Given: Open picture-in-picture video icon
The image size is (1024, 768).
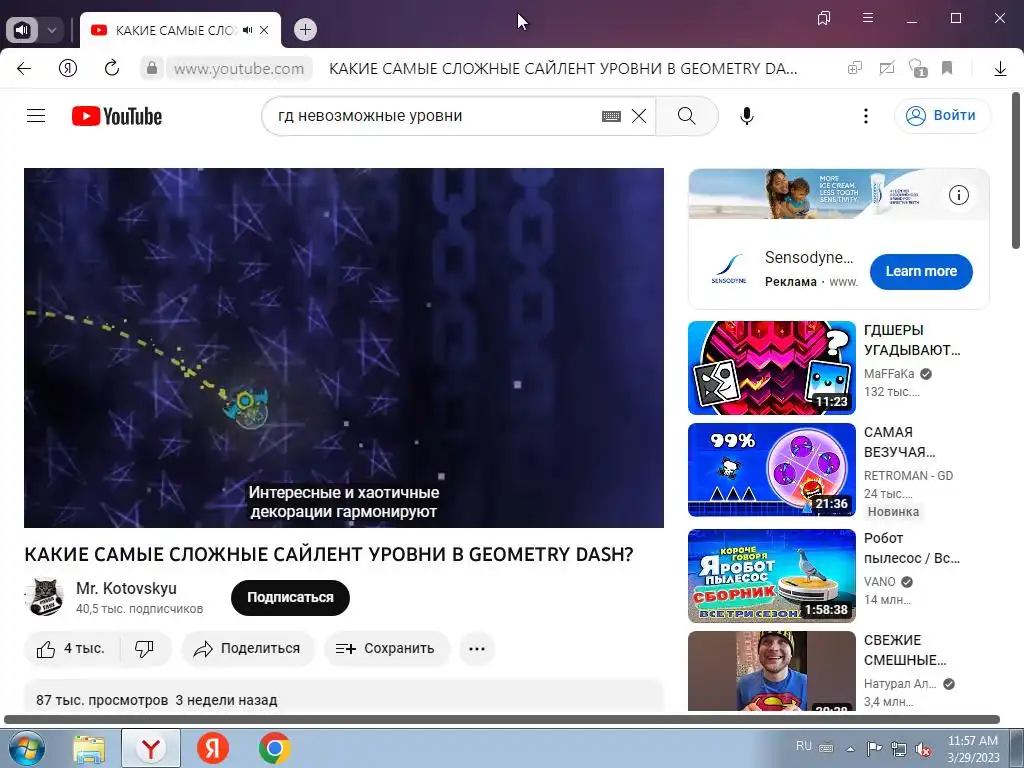Looking at the screenshot, I should pyautogui.click(x=854, y=68).
